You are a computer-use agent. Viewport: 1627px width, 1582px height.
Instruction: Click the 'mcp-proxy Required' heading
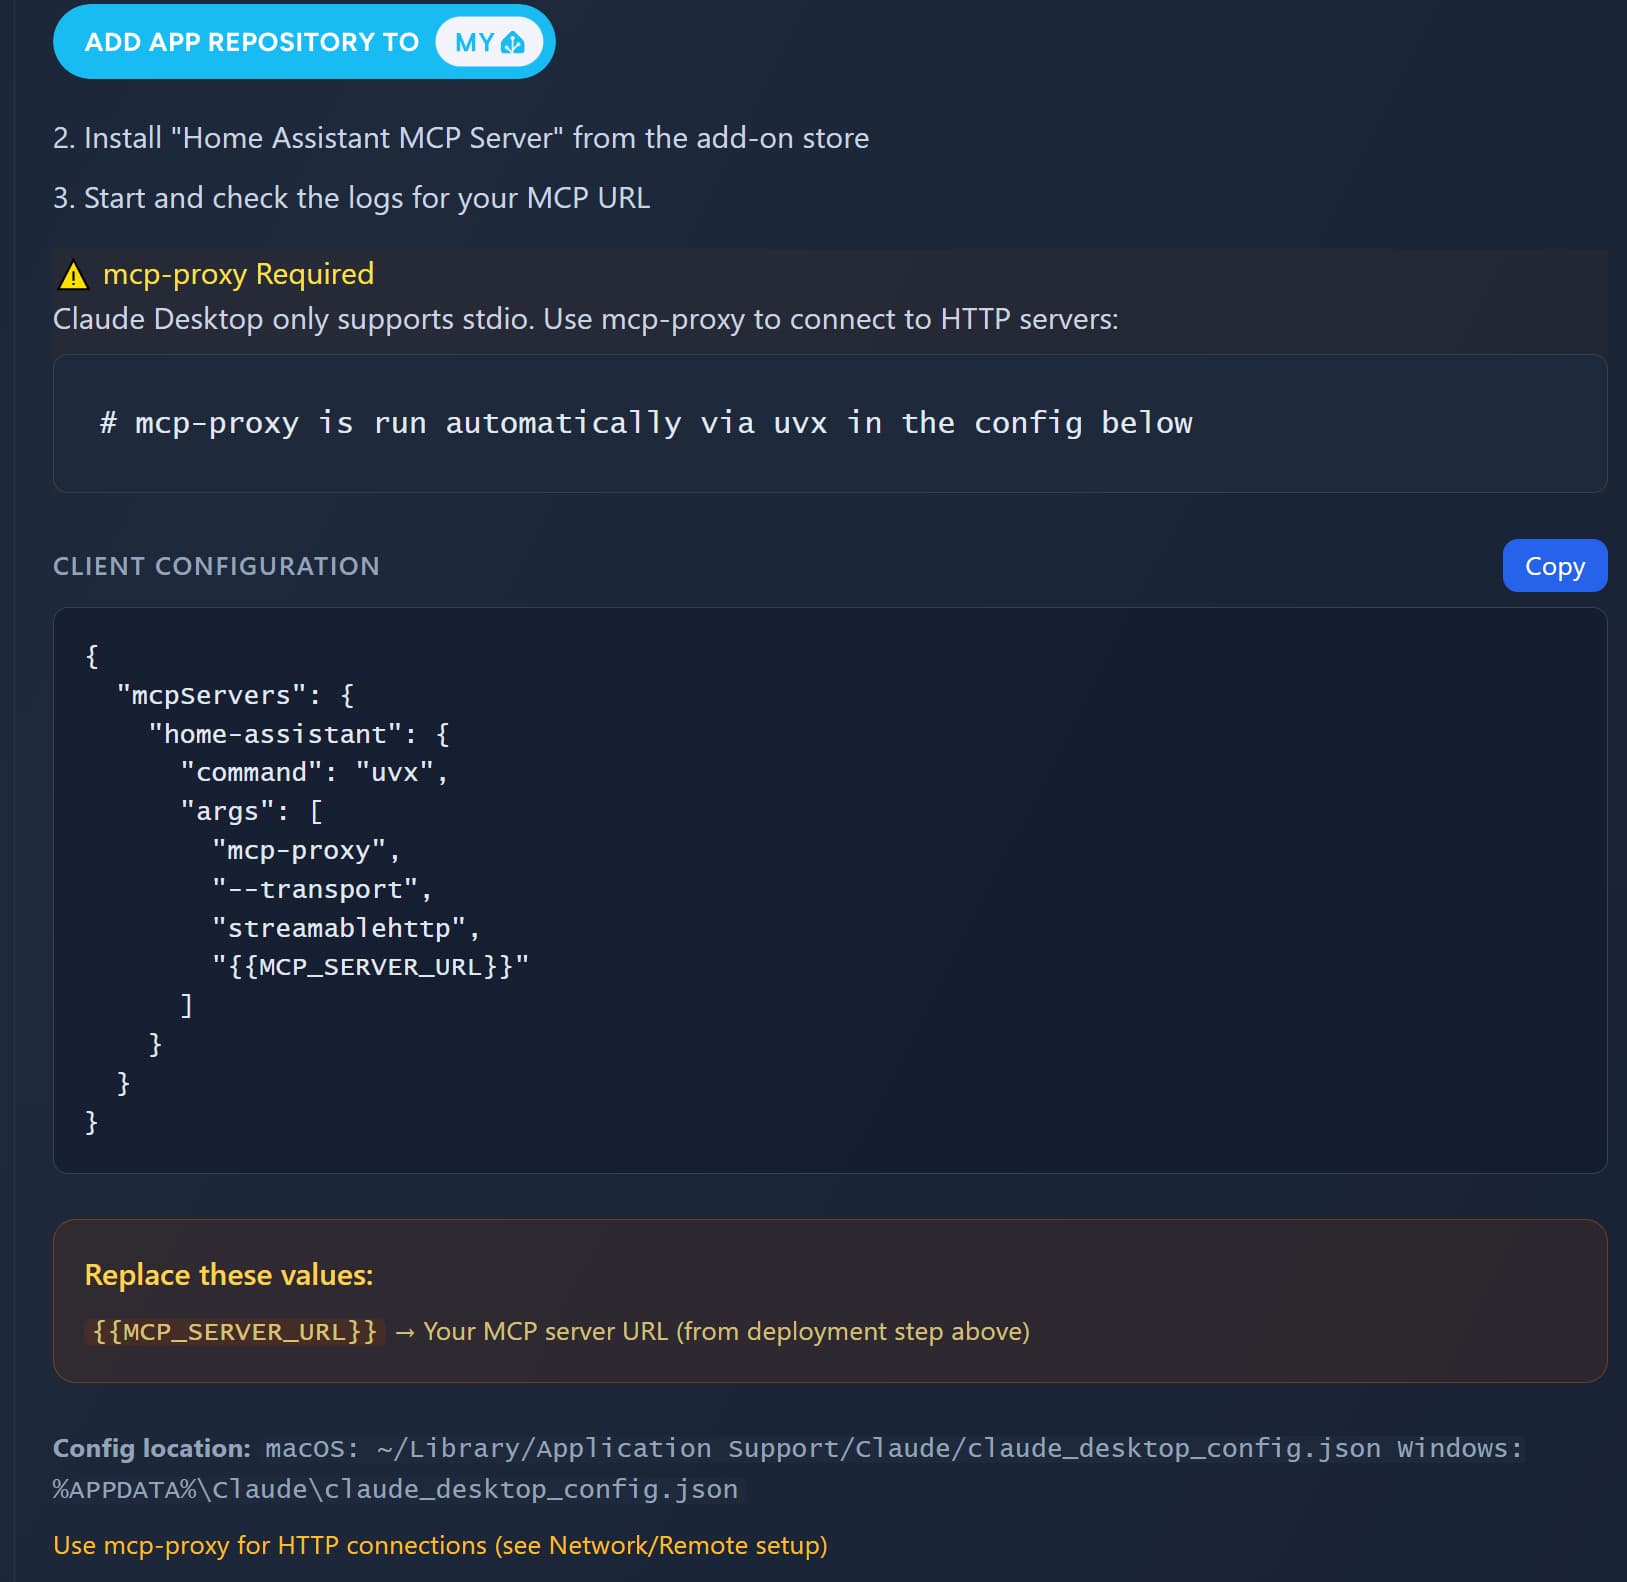pos(238,274)
